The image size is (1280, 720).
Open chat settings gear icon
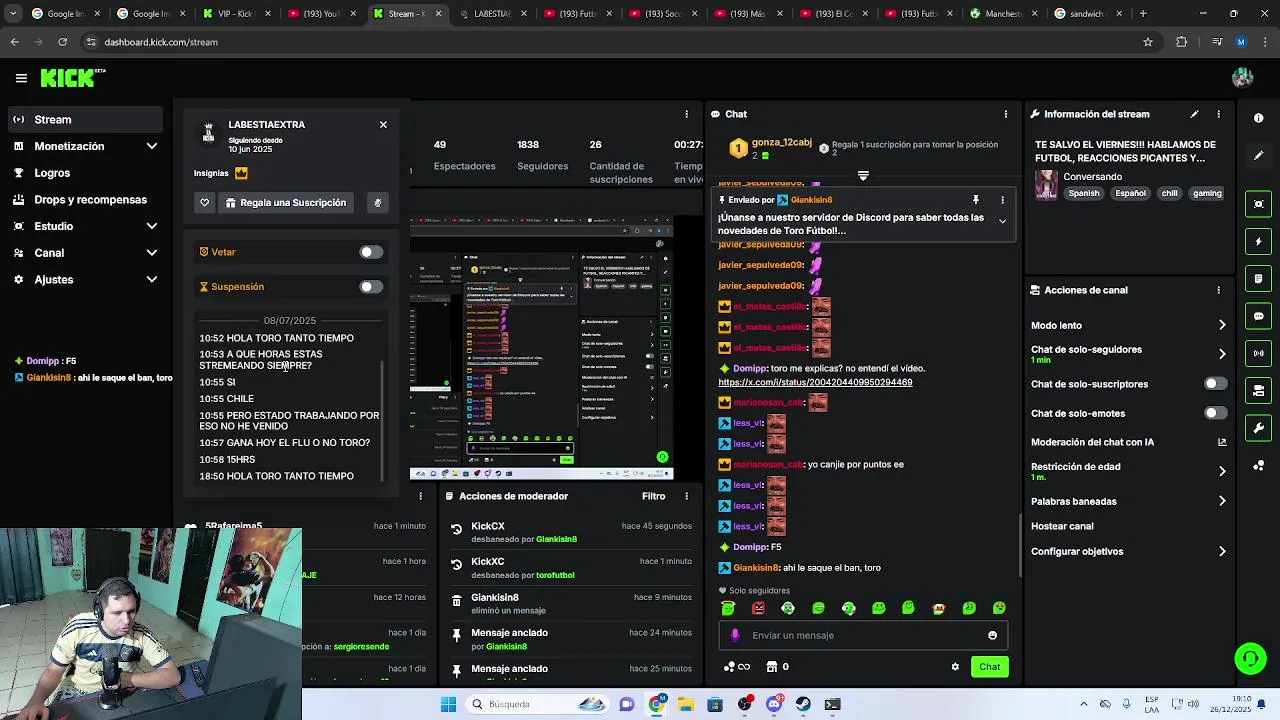(x=955, y=667)
